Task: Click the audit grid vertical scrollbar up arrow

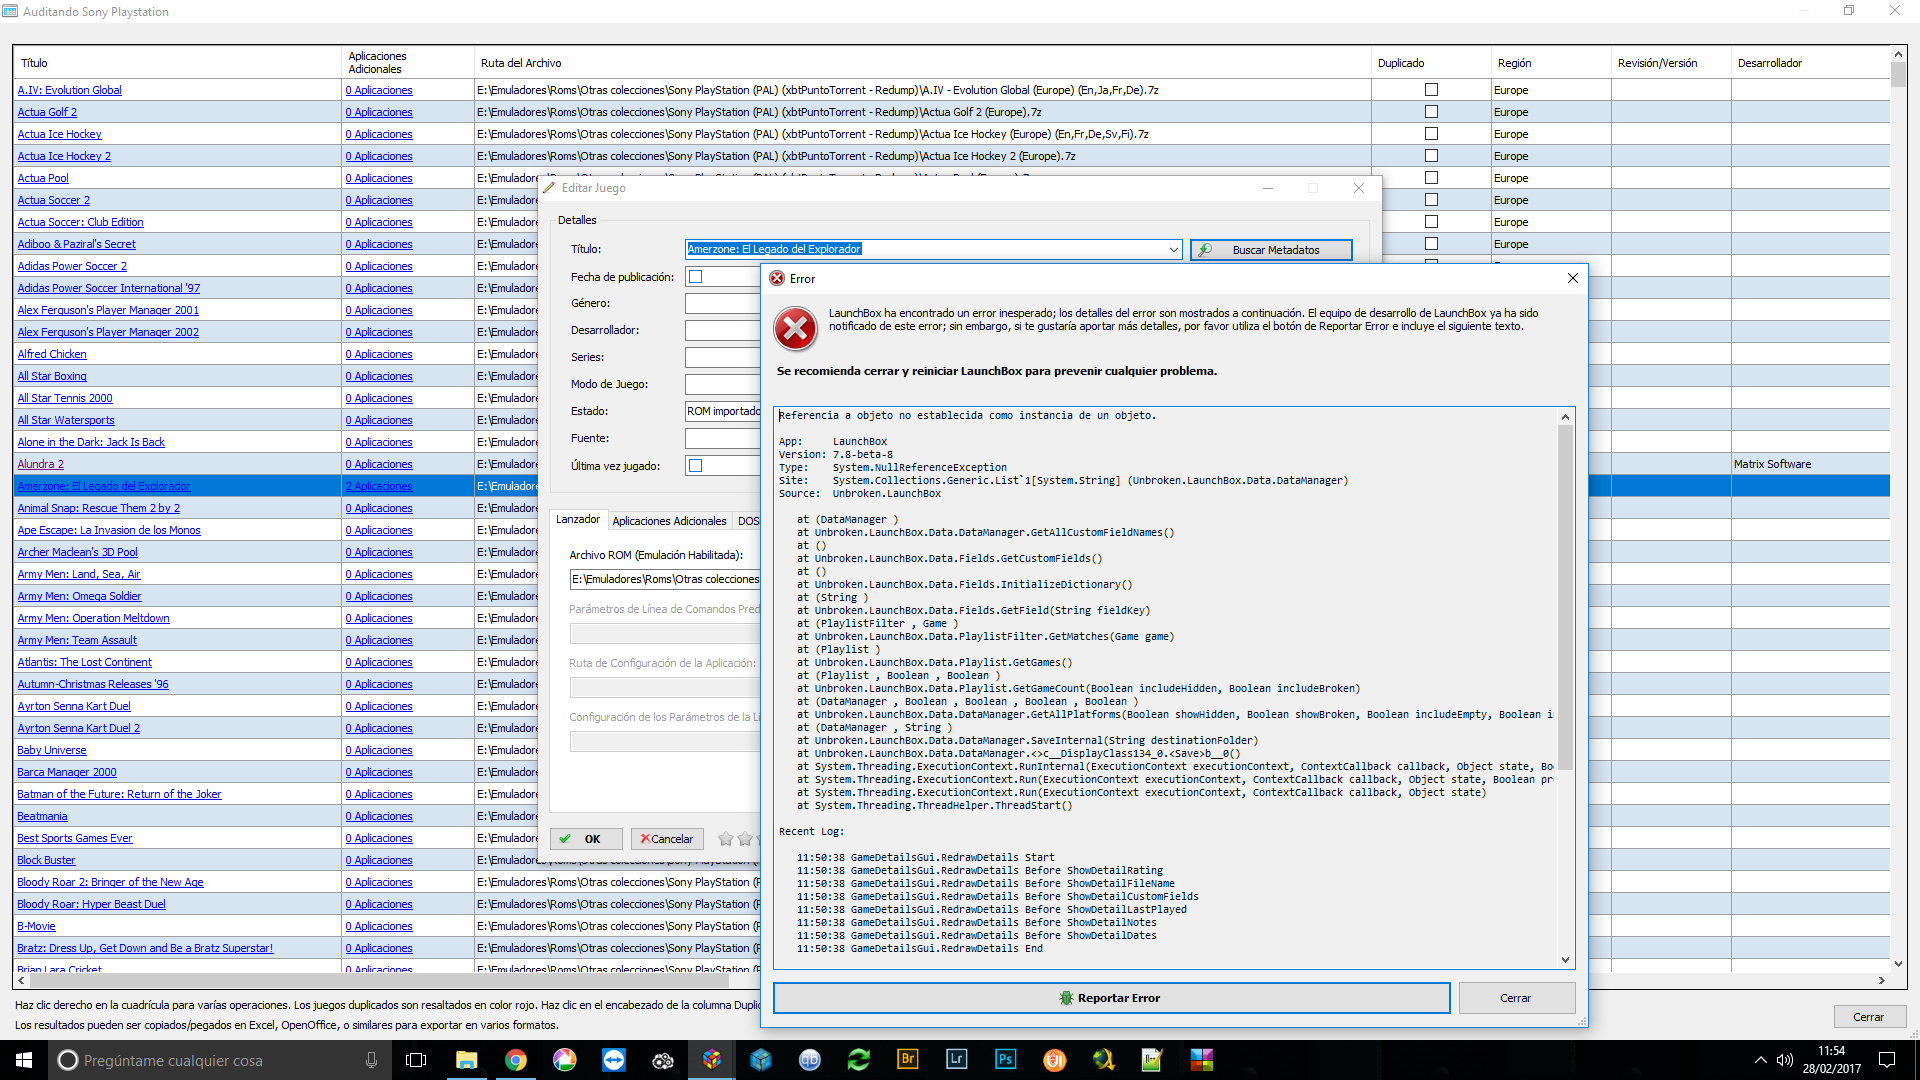Action: [x=1898, y=54]
